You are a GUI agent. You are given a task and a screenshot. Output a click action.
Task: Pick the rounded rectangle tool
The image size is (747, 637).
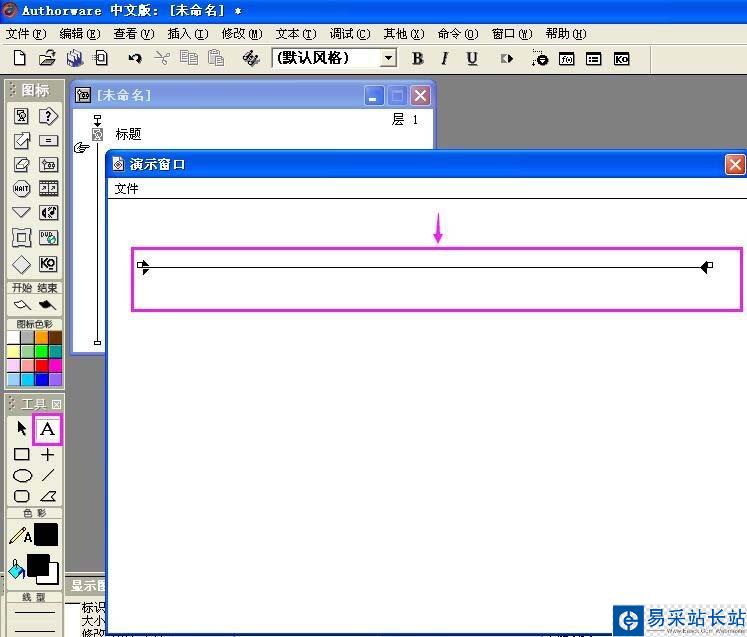(21, 496)
